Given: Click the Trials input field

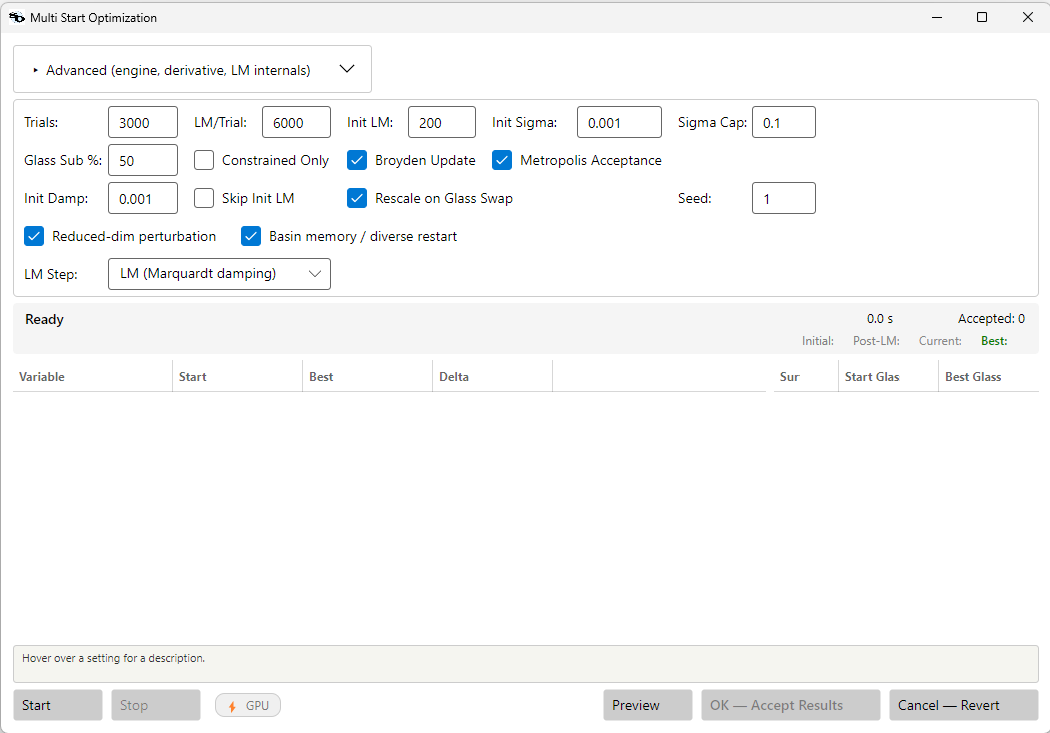Looking at the screenshot, I should (x=143, y=123).
